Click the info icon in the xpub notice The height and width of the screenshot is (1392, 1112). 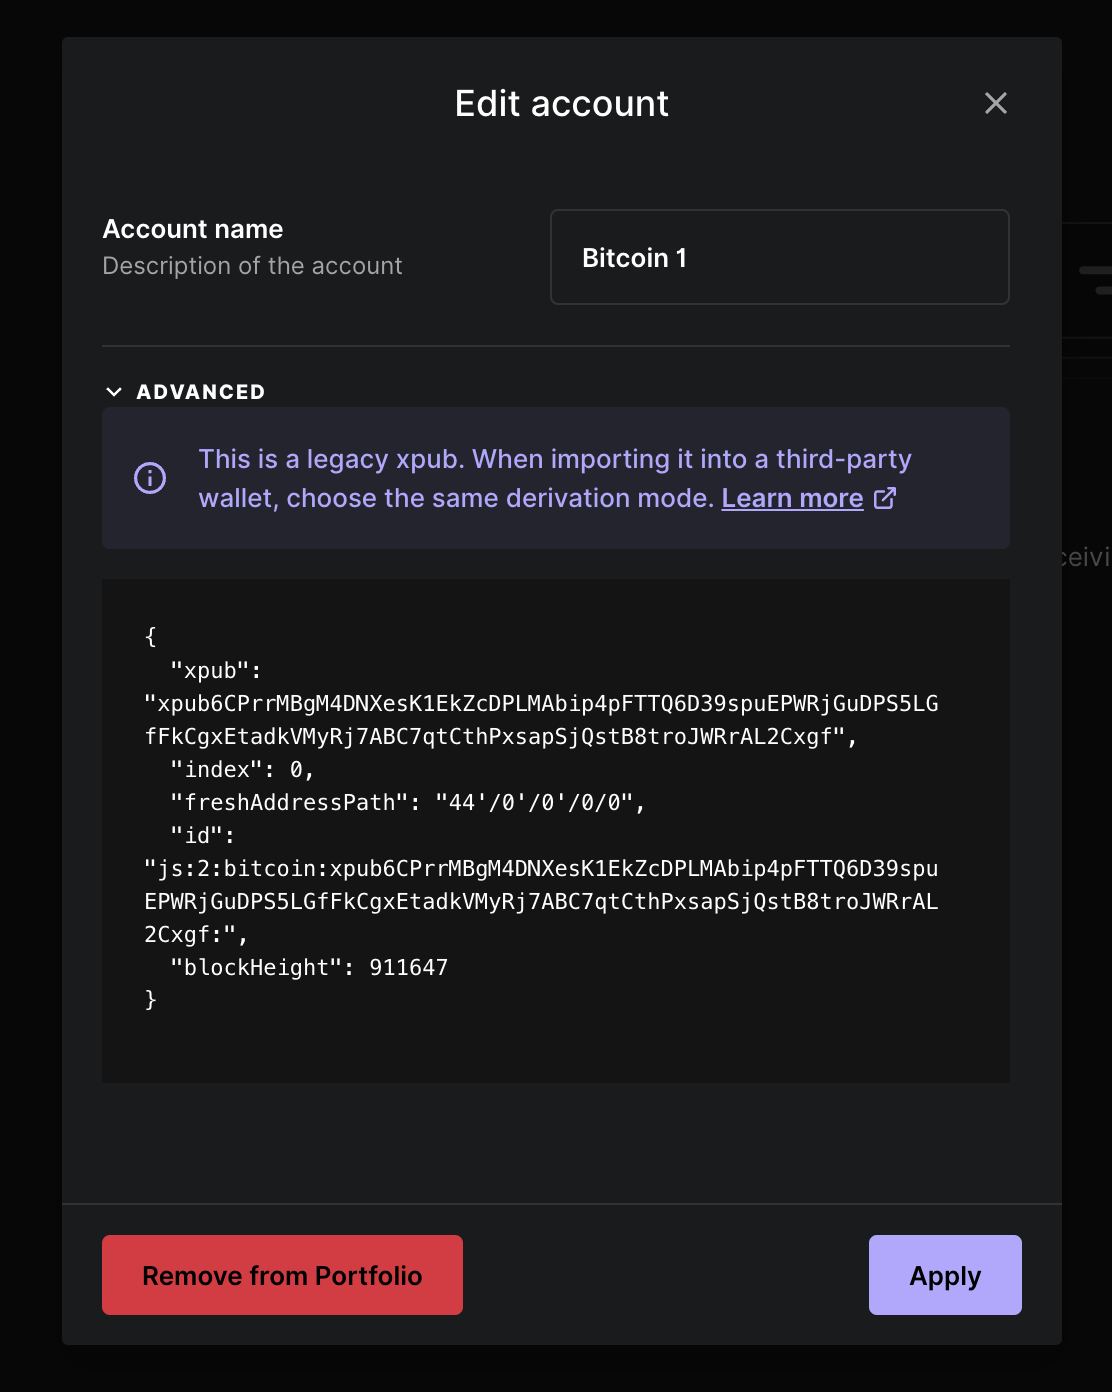tap(149, 478)
